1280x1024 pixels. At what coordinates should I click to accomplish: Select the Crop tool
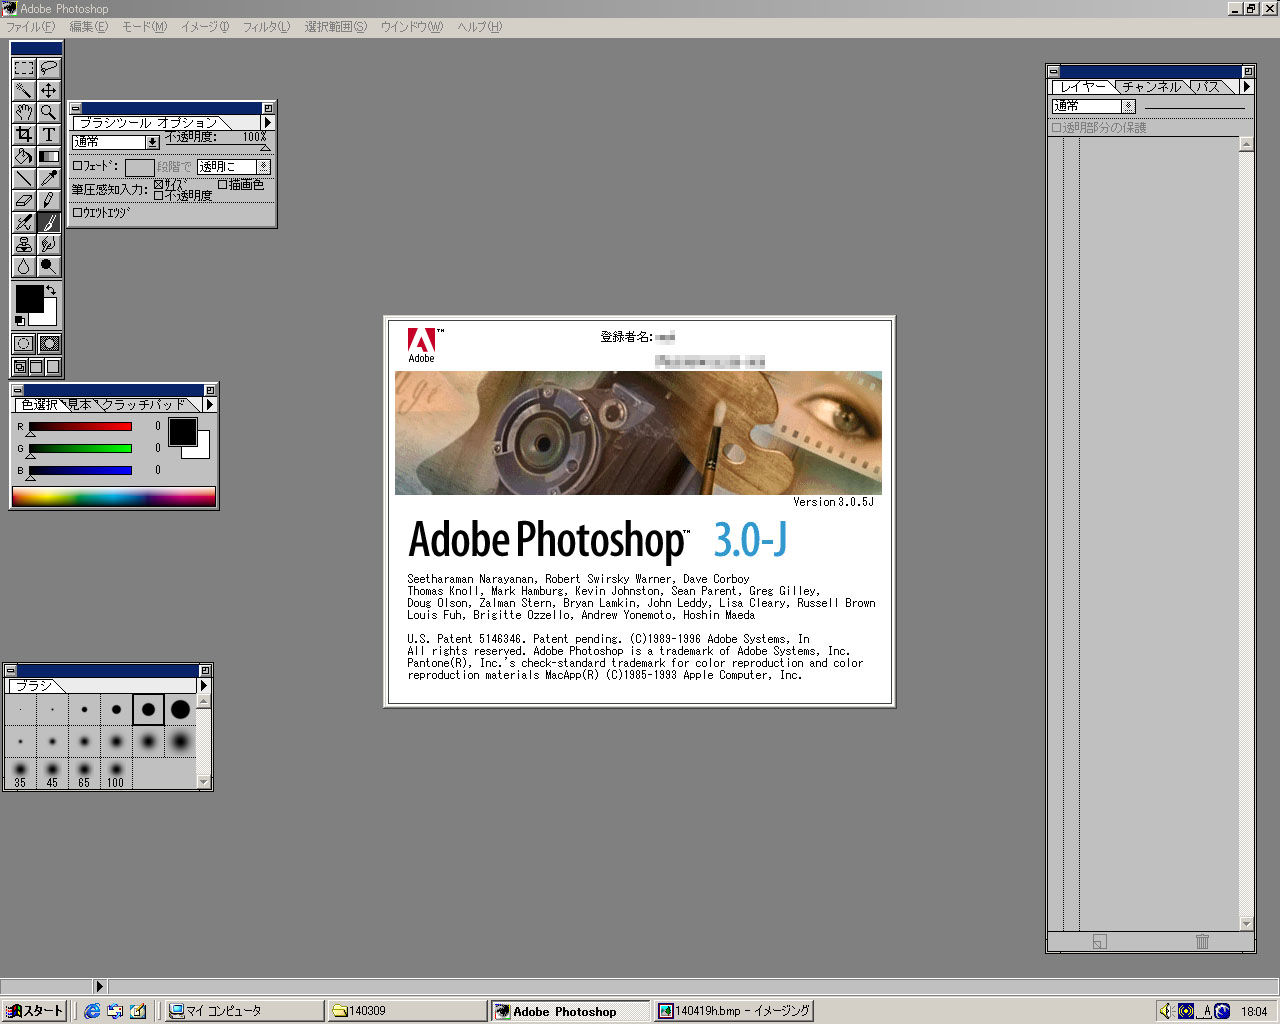point(24,134)
